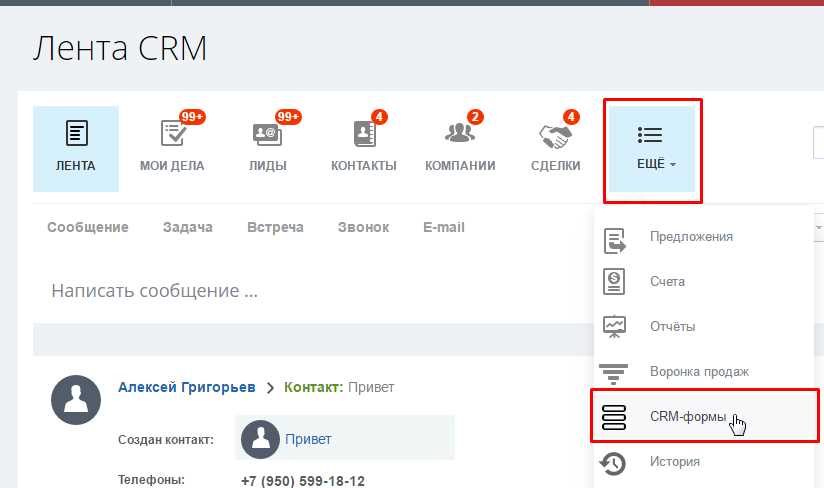Screen dimensions: 824x488
Task: Switch to the Сообщение tab
Action: (x=88, y=227)
